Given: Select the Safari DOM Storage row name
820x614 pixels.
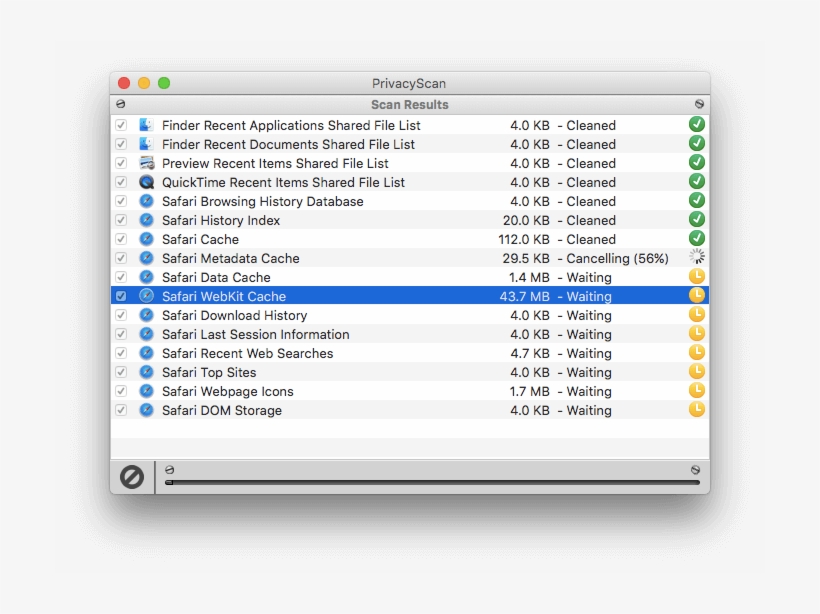Looking at the screenshot, I should click(222, 411).
